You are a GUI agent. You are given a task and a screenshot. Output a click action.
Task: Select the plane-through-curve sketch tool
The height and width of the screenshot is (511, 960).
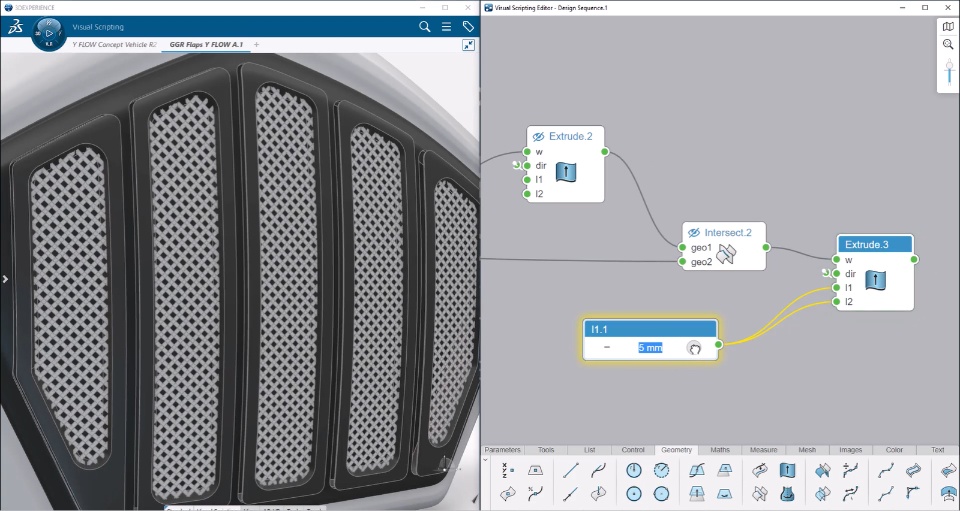pos(696,470)
